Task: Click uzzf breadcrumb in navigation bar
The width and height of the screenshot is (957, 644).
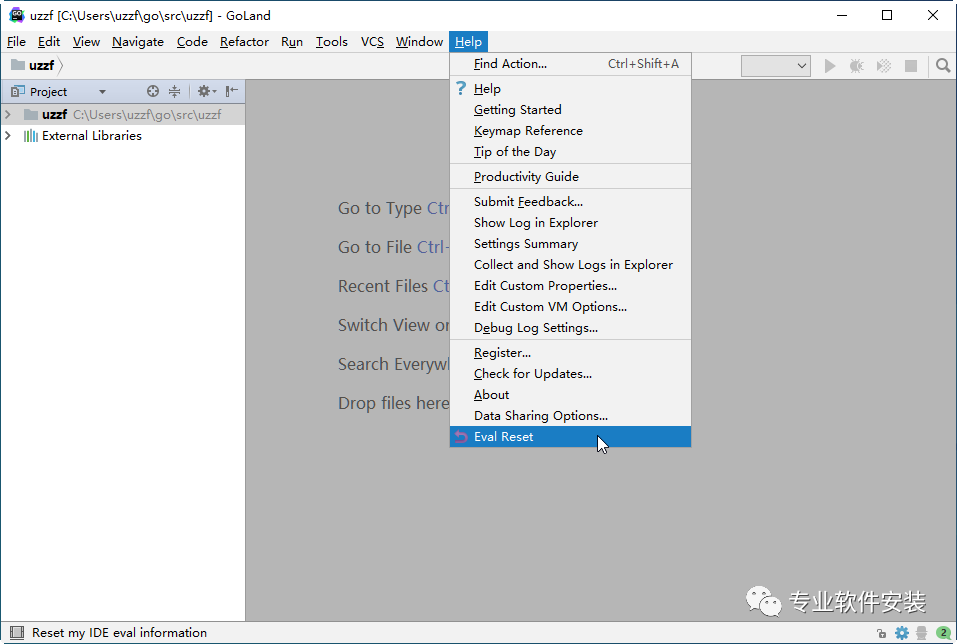Action: (x=41, y=65)
